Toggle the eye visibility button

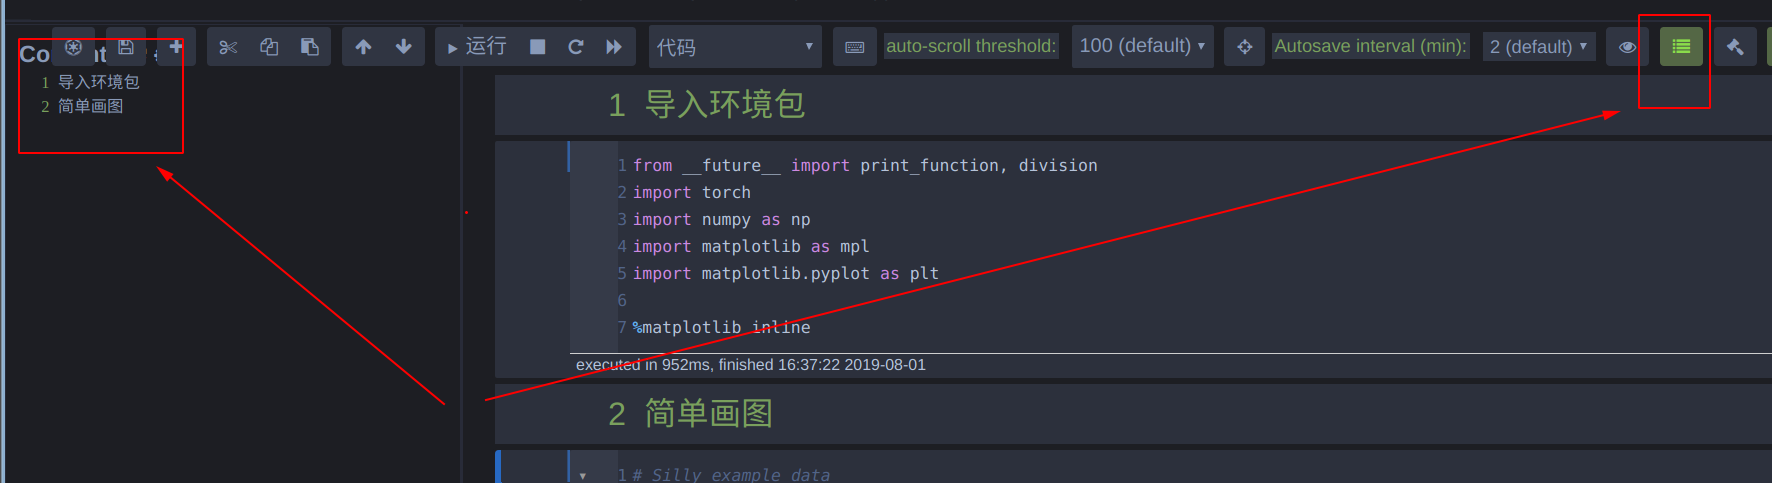pyautogui.click(x=1628, y=47)
